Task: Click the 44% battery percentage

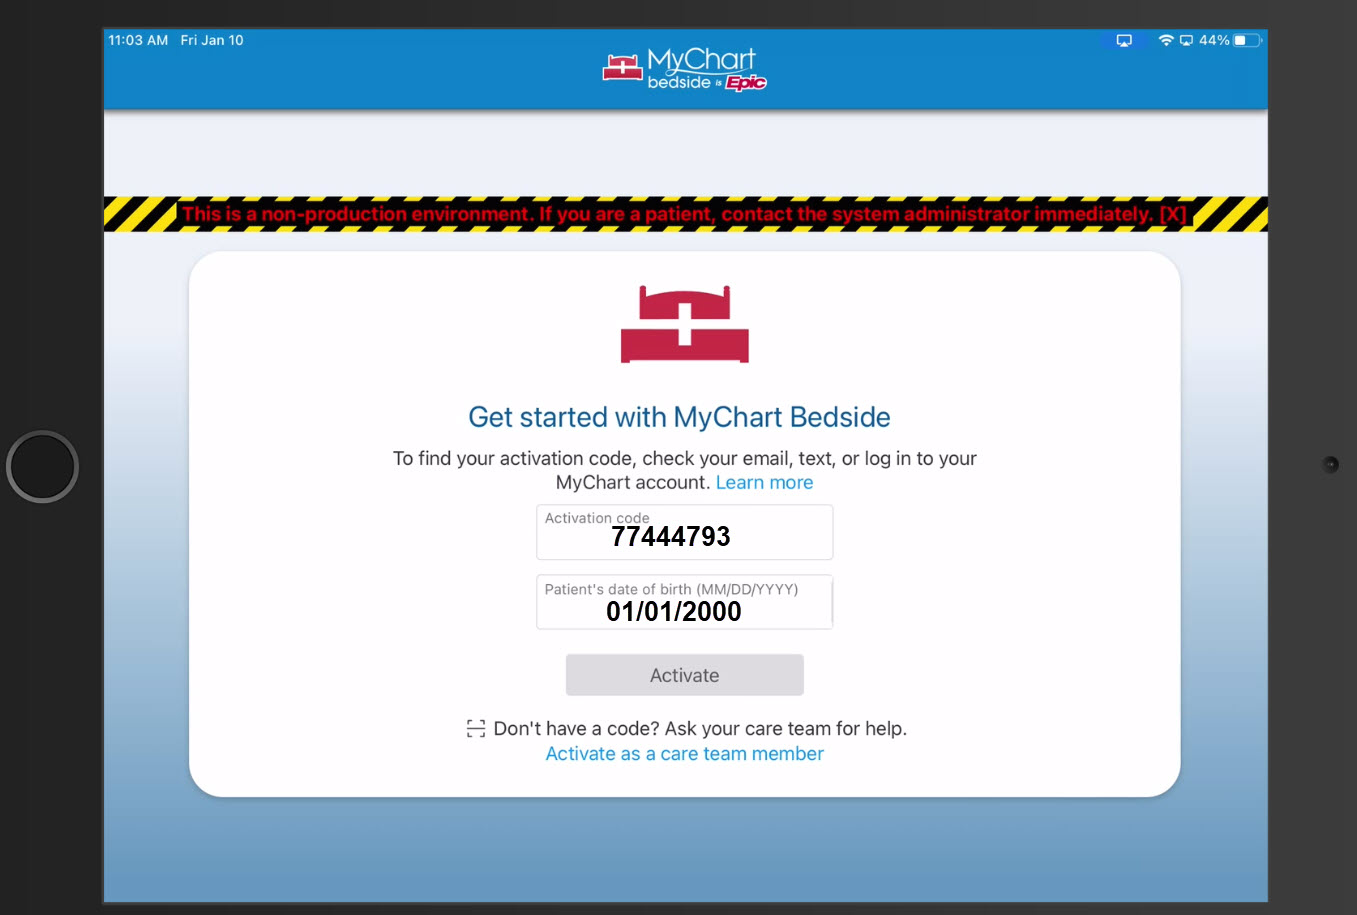Action: 1214,40
